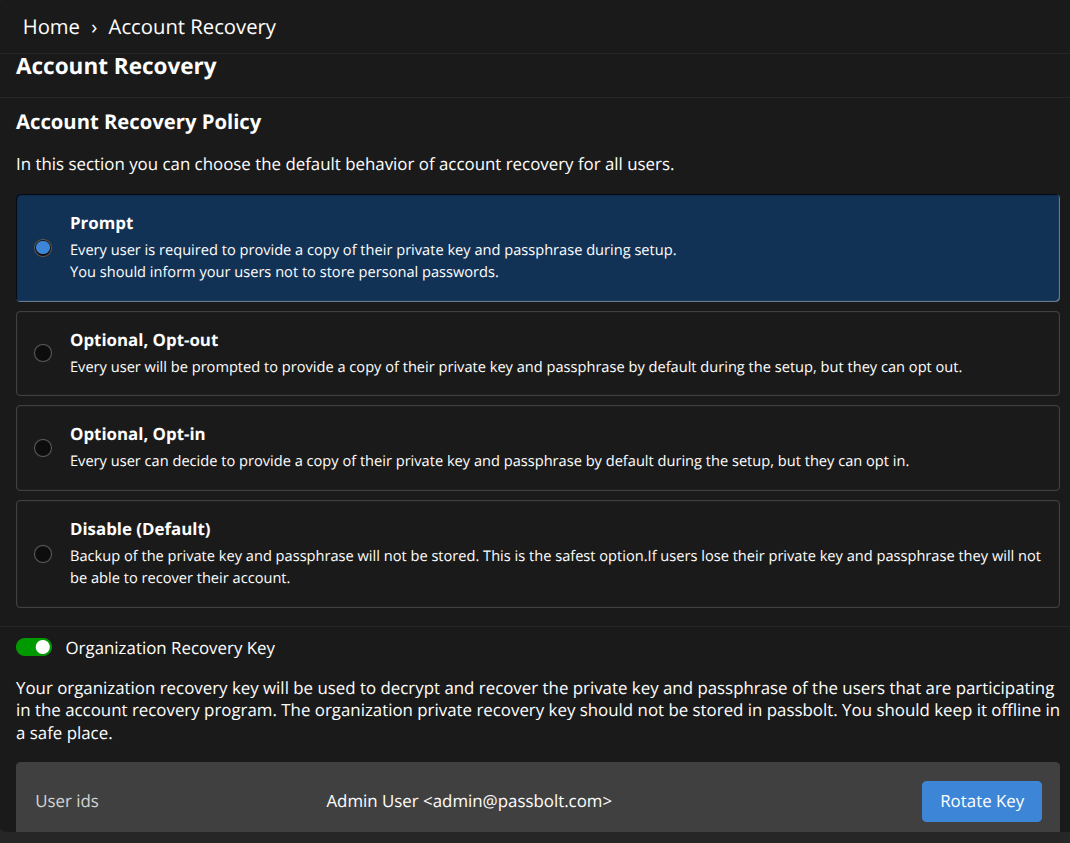1070x843 pixels.
Task: Click the organization recovery key explanation paragraph
Action: tap(535, 711)
